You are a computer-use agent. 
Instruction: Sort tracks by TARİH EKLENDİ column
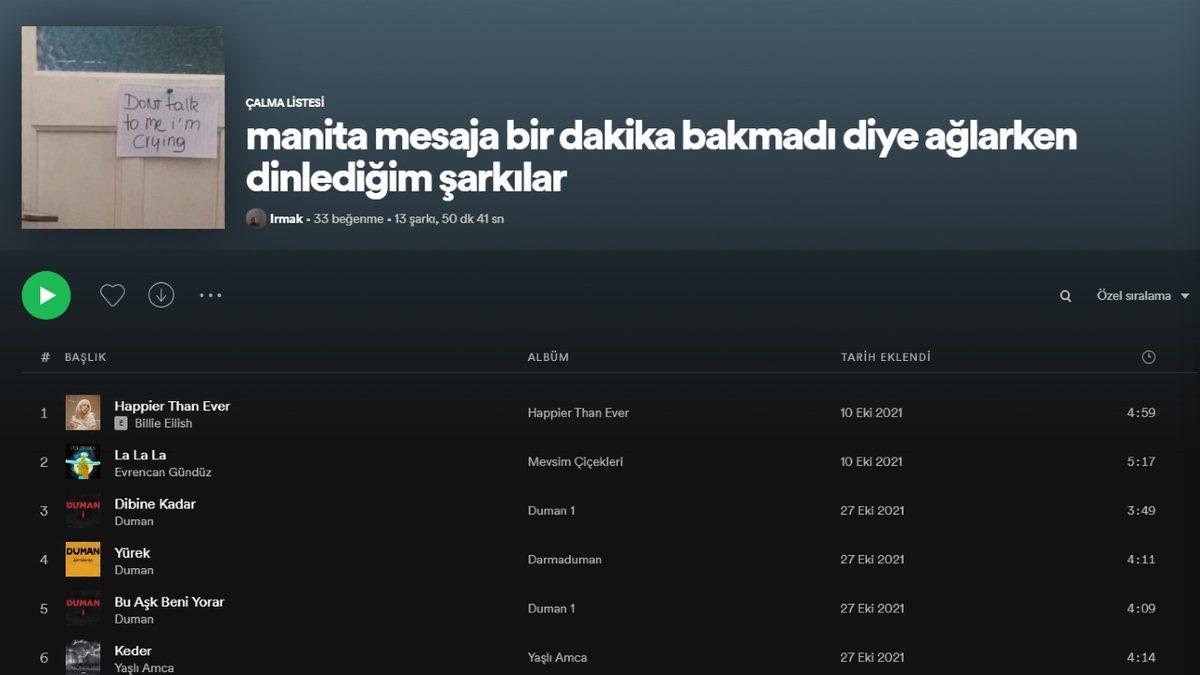click(886, 357)
